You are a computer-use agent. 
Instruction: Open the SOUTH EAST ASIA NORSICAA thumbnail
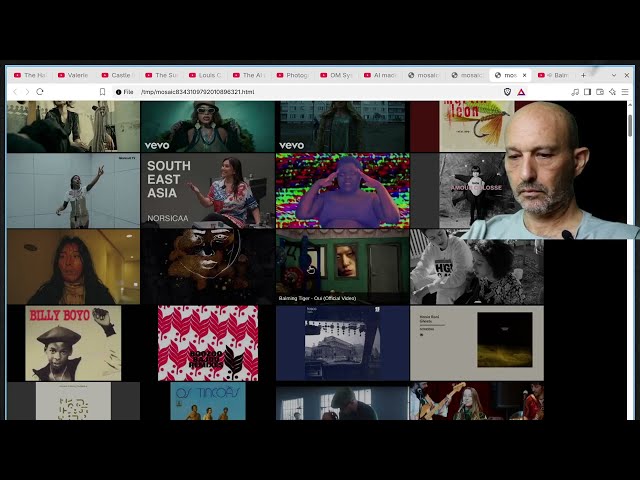point(208,191)
